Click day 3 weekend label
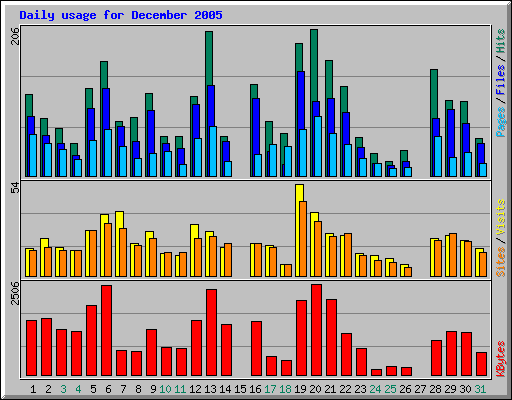Viewport: 512px width, 400px height. [x=63, y=389]
